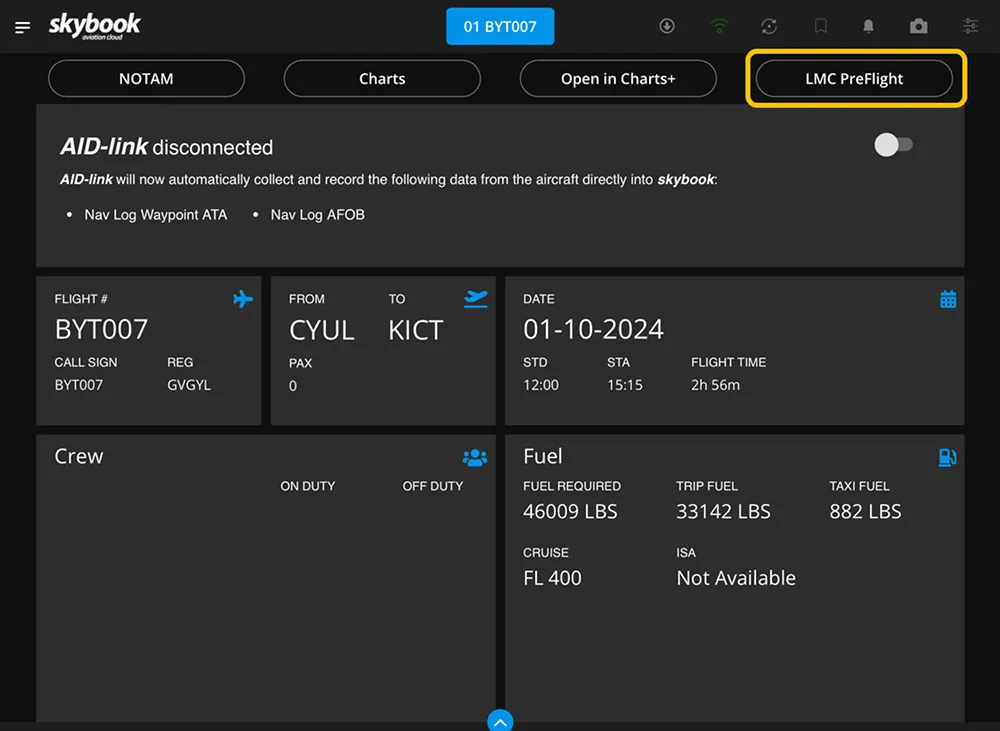Expand the bottom chevron-up panel button
Image resolution: width=1000 pixels, height=731 pixels.
[500, 721]
